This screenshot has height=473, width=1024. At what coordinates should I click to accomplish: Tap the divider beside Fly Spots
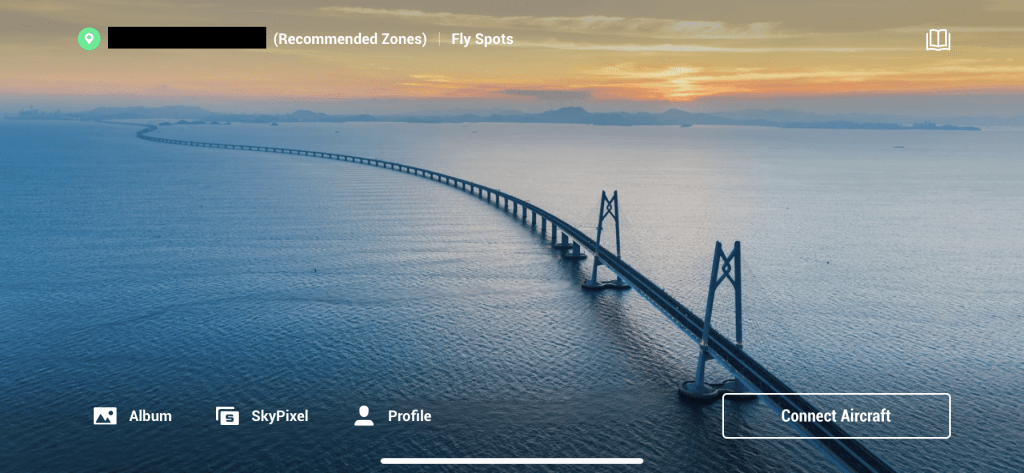tap(439, 39)
